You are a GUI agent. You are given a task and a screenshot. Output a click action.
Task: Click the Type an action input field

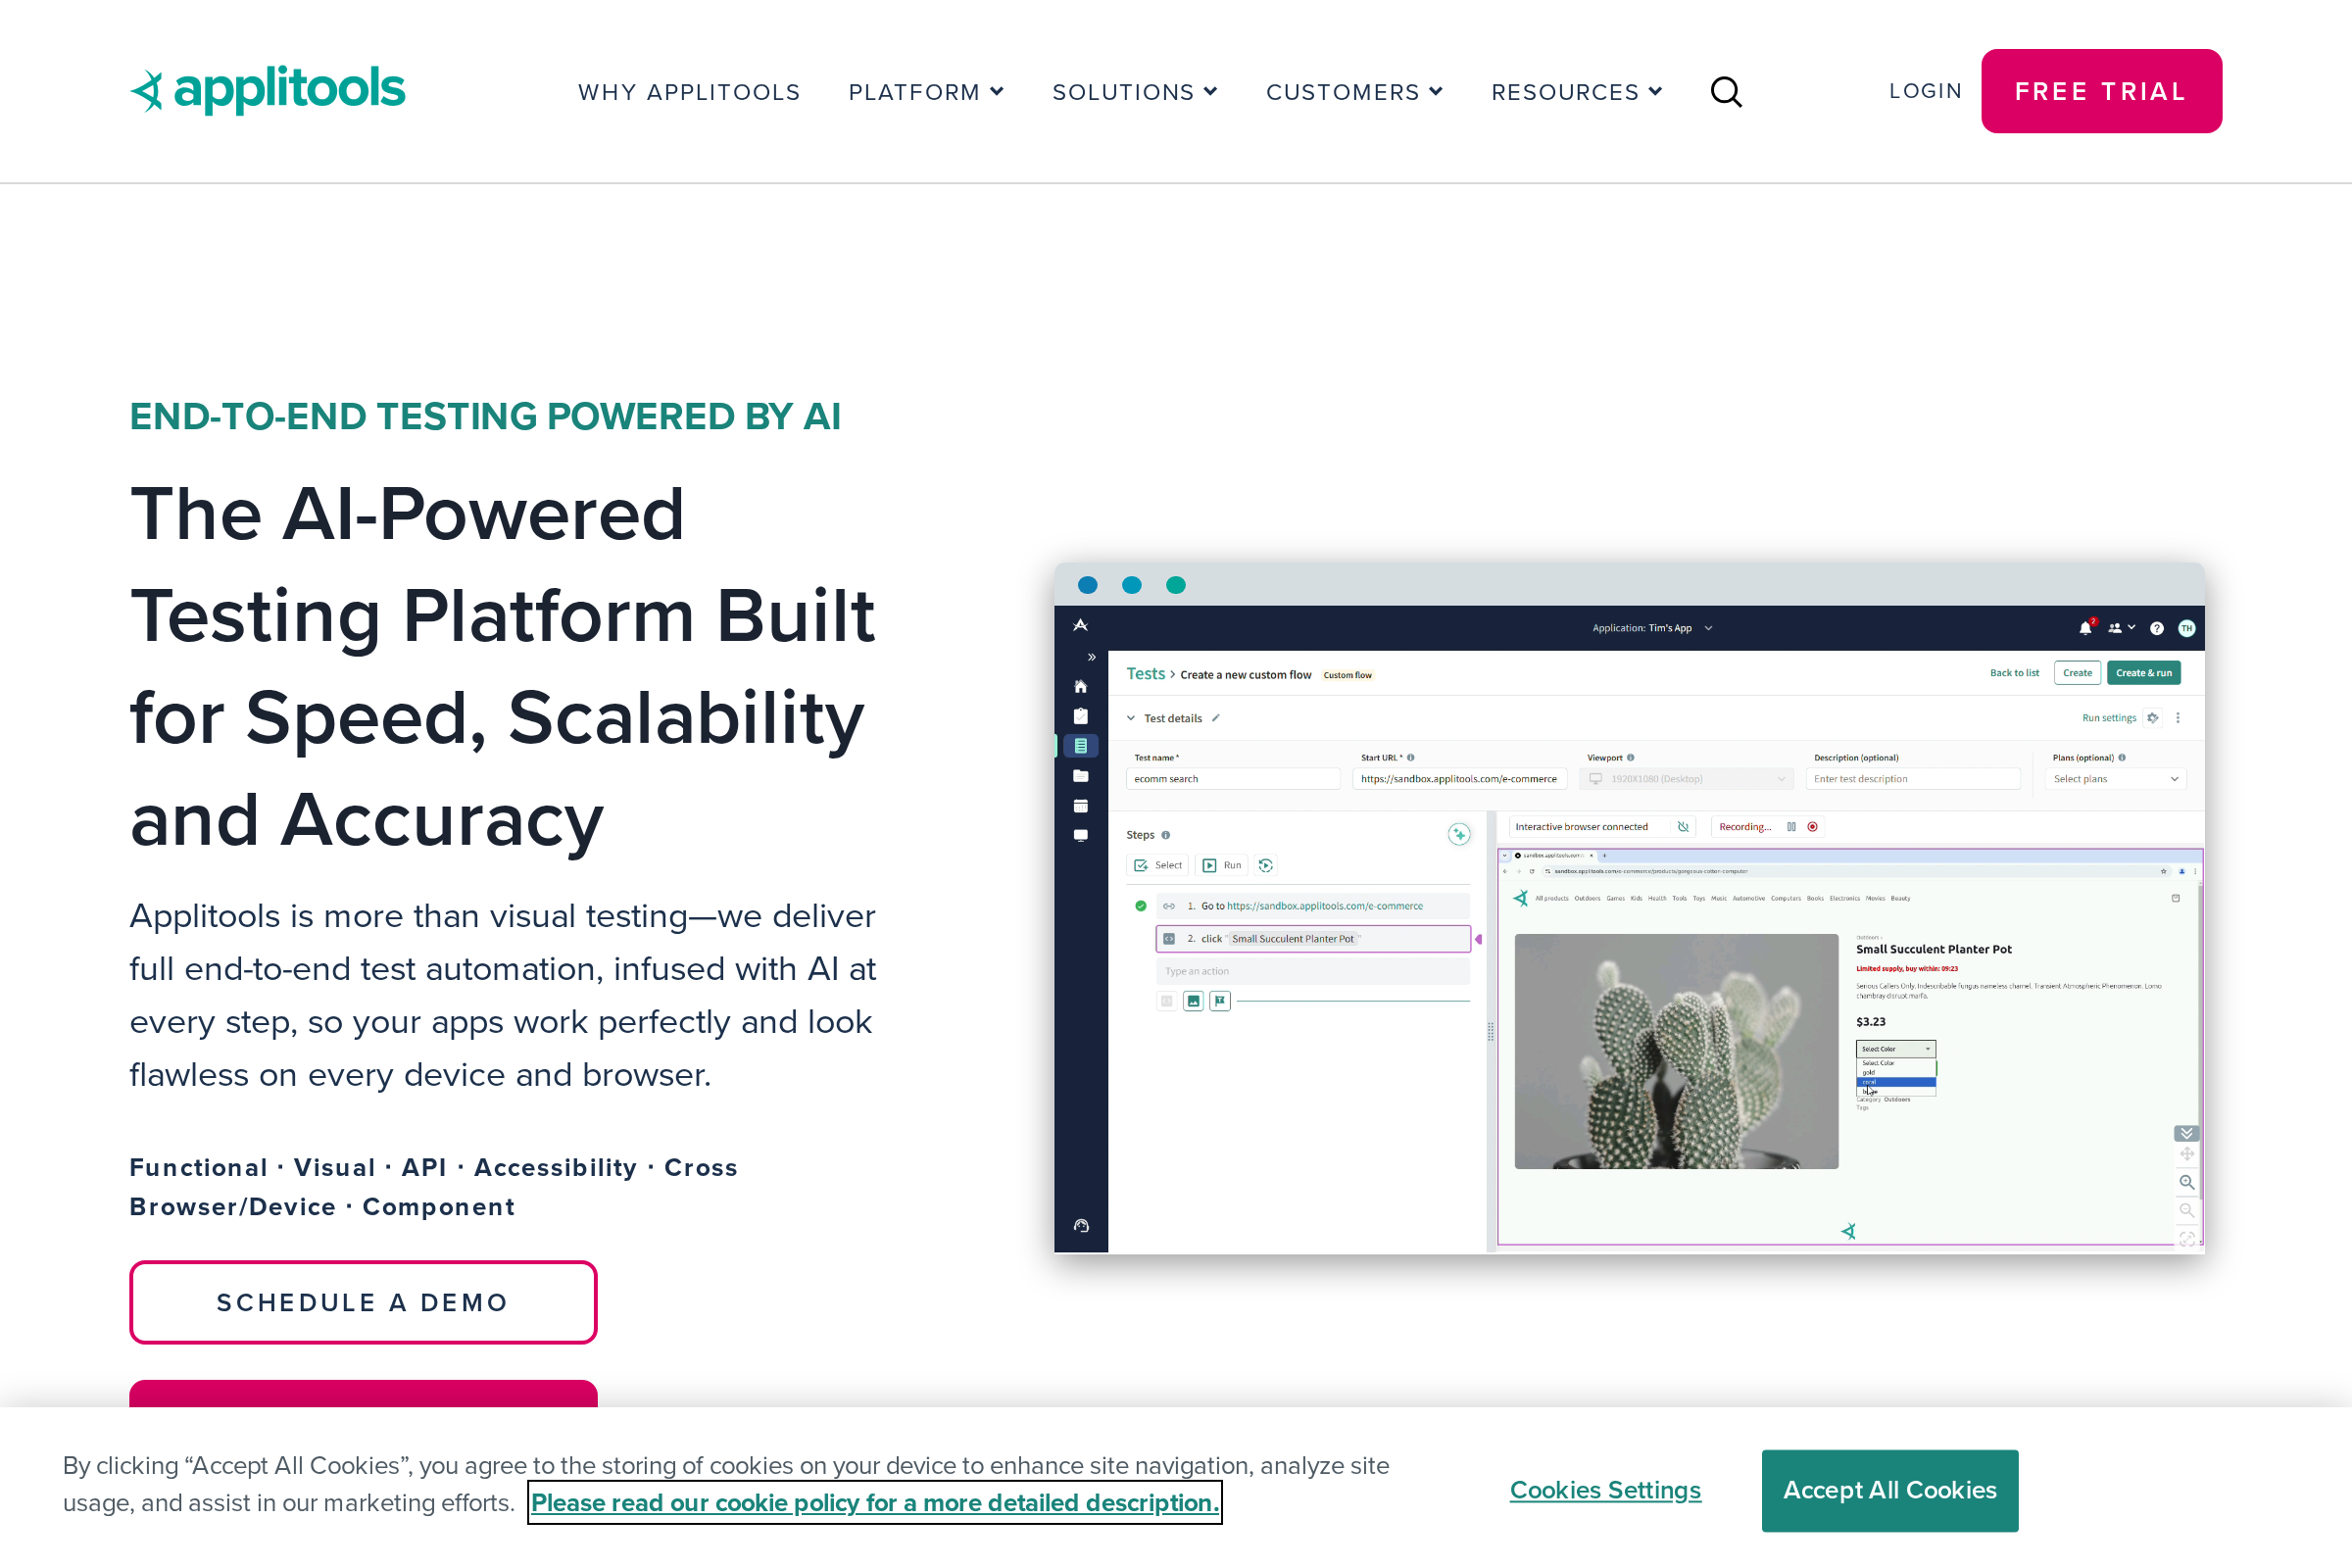pos(1313,970)
